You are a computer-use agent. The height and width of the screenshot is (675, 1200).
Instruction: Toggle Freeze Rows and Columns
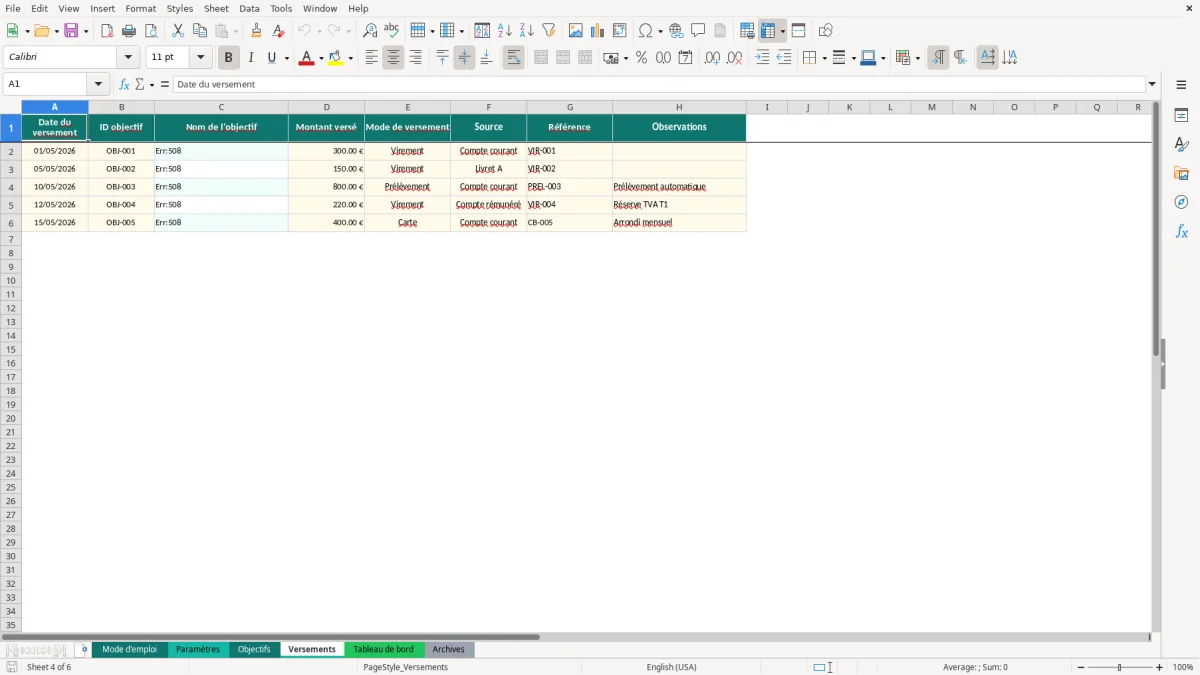[x=769, y=31]
